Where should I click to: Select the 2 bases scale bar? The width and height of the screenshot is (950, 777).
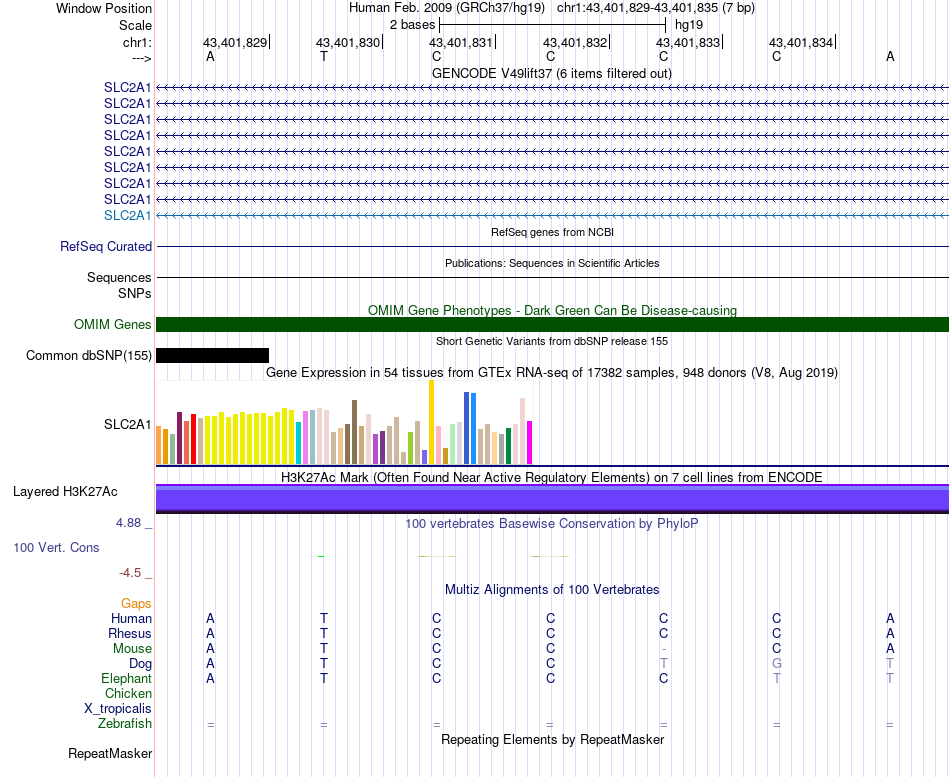553,25
